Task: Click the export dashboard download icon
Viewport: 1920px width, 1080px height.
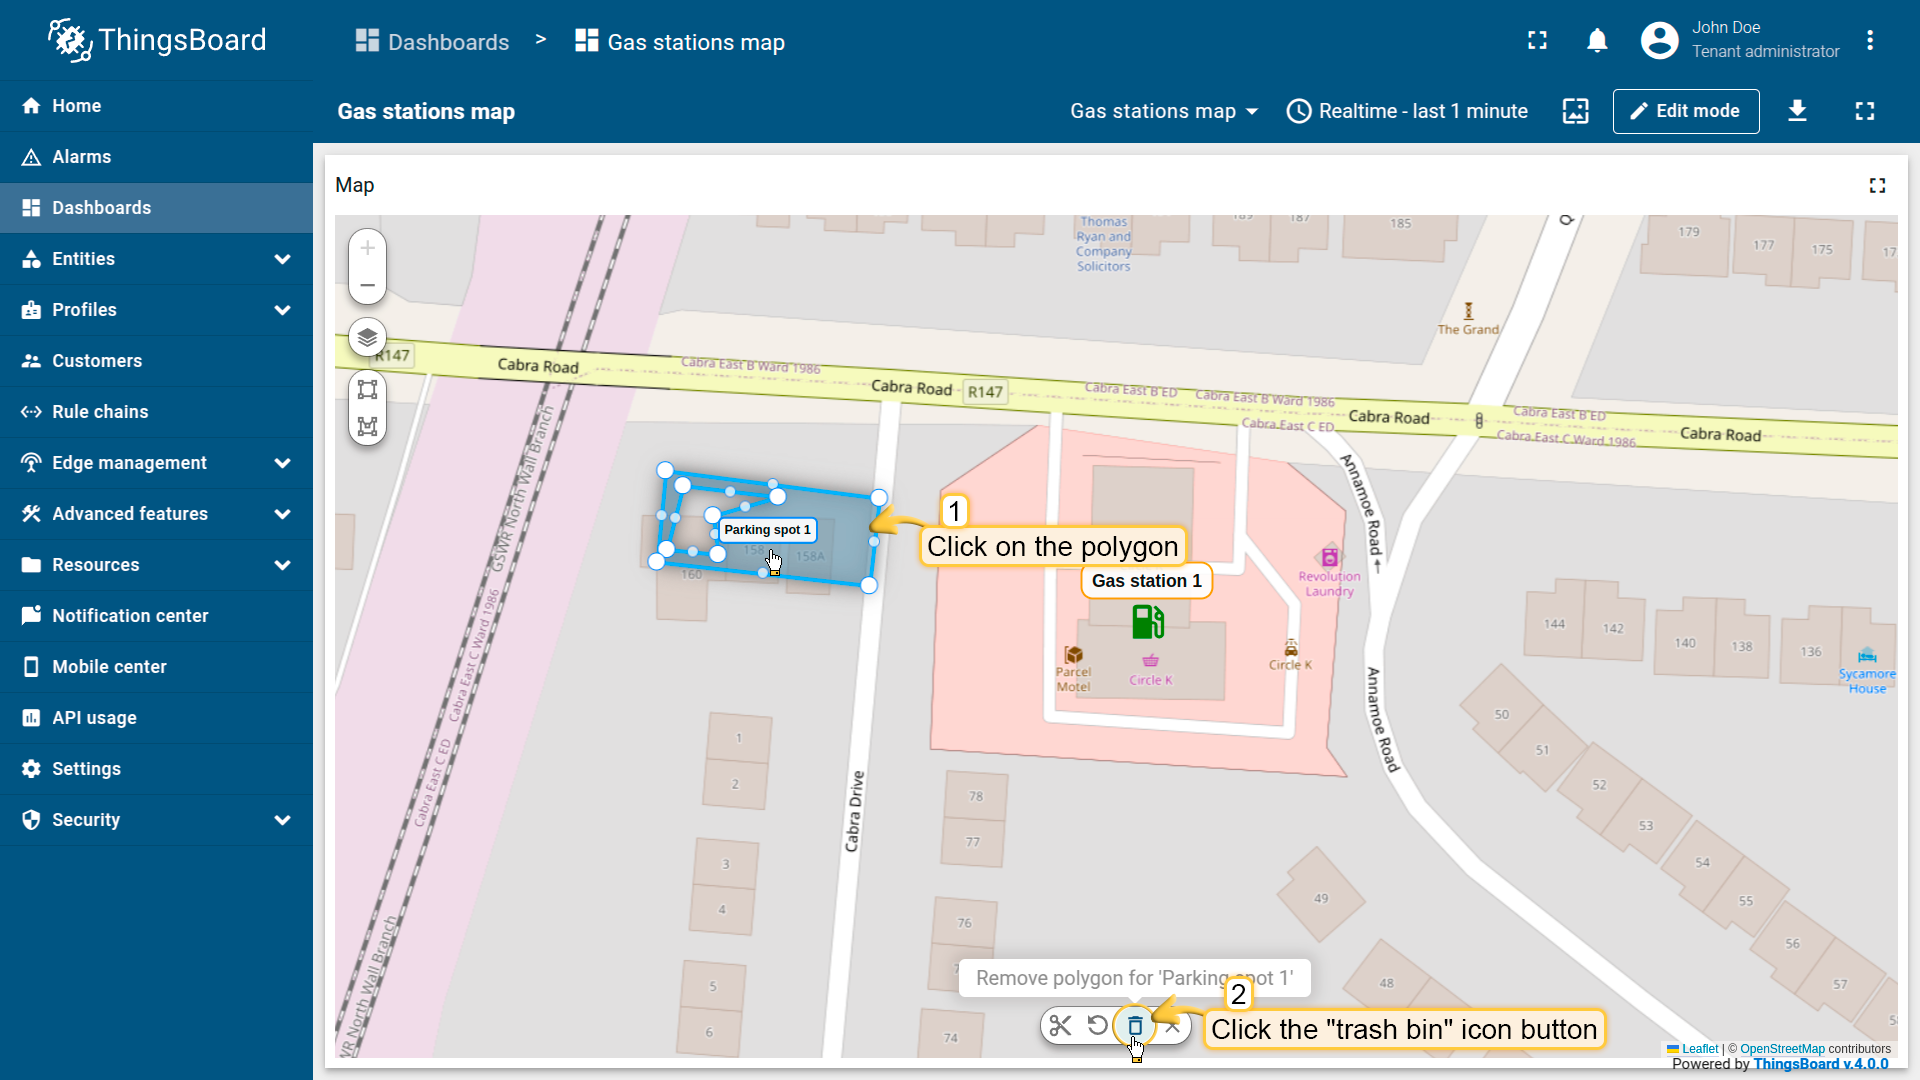Action: (1797, 111)
